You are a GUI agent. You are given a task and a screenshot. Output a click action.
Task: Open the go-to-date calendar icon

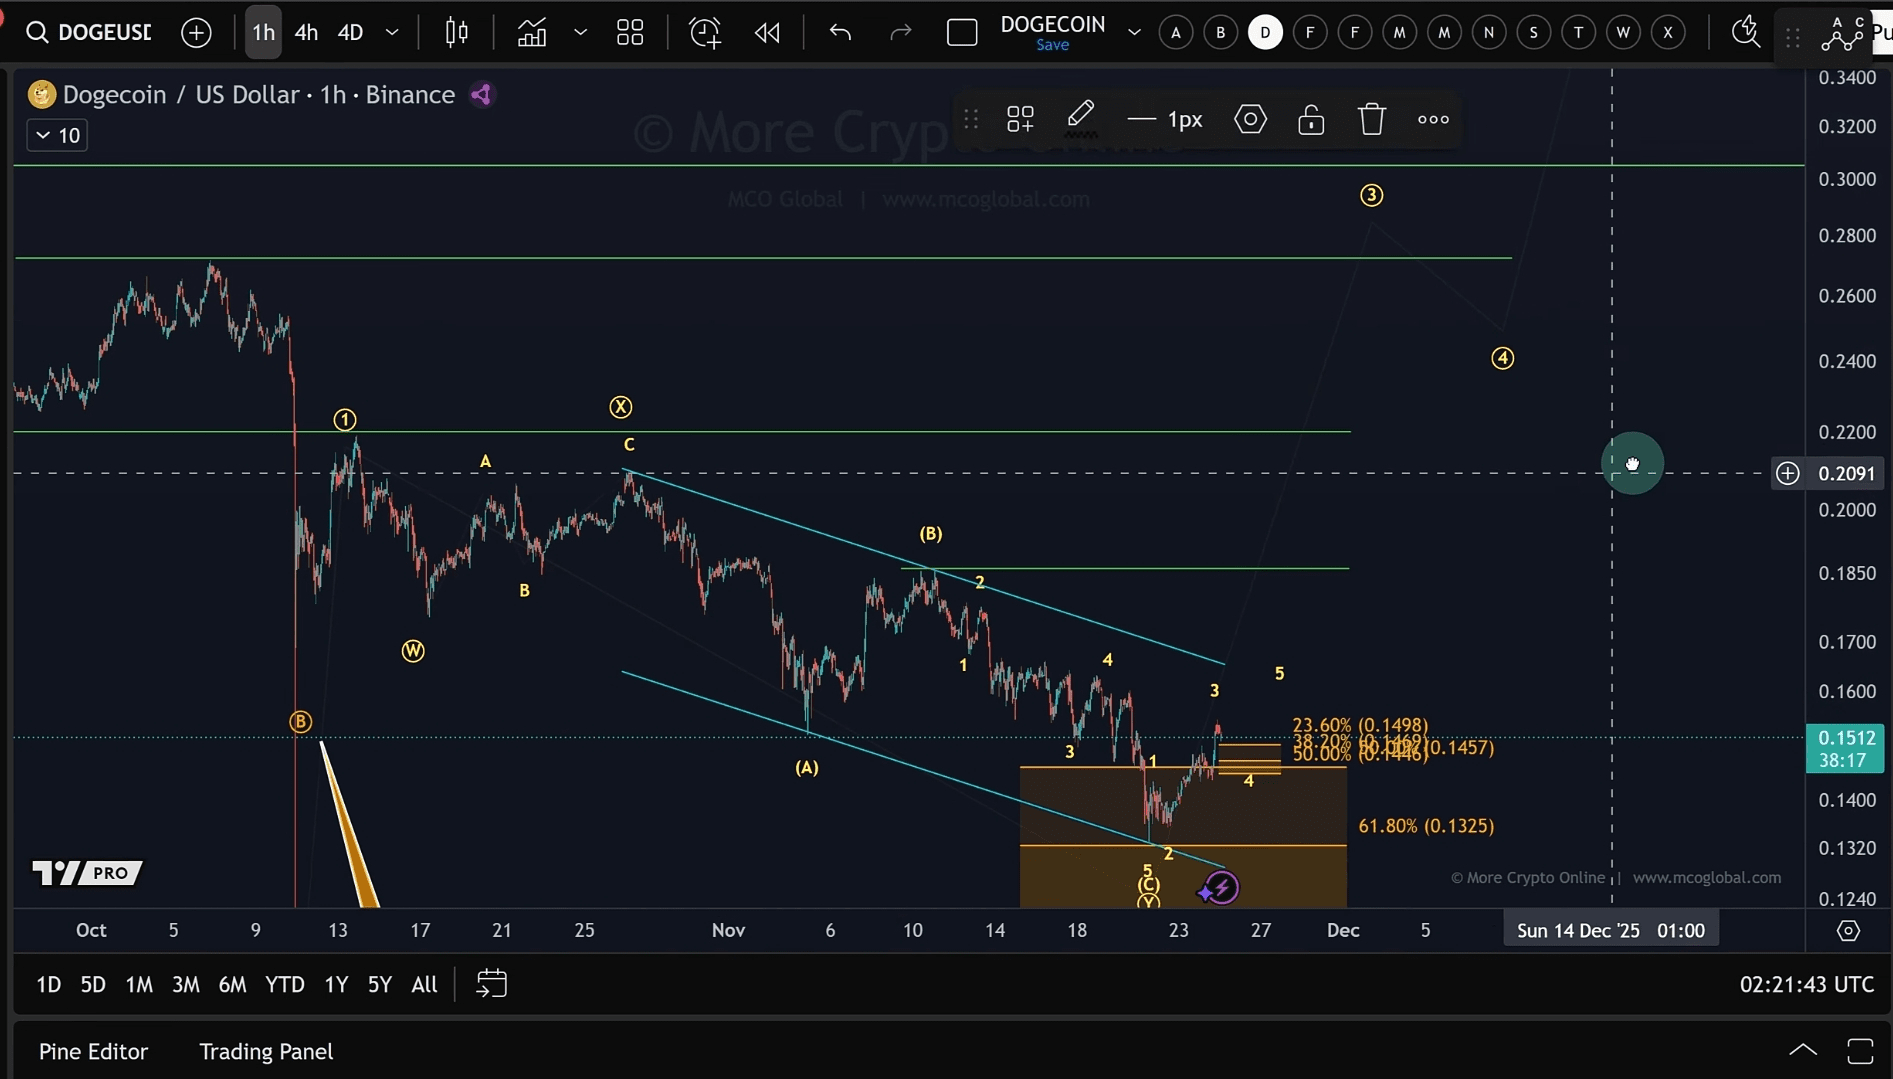click(491, 984)
